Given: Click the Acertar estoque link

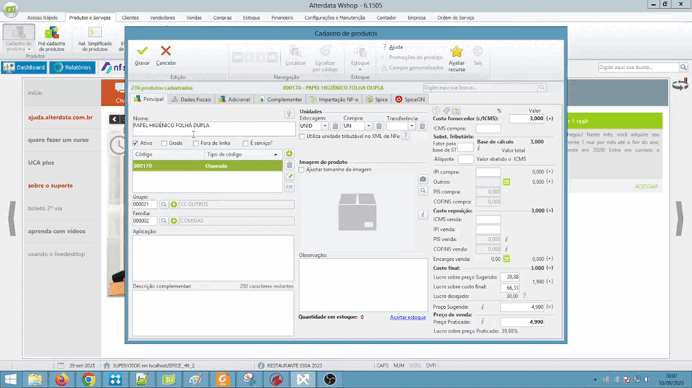Looking at the screenshot, I should point(408,317).
